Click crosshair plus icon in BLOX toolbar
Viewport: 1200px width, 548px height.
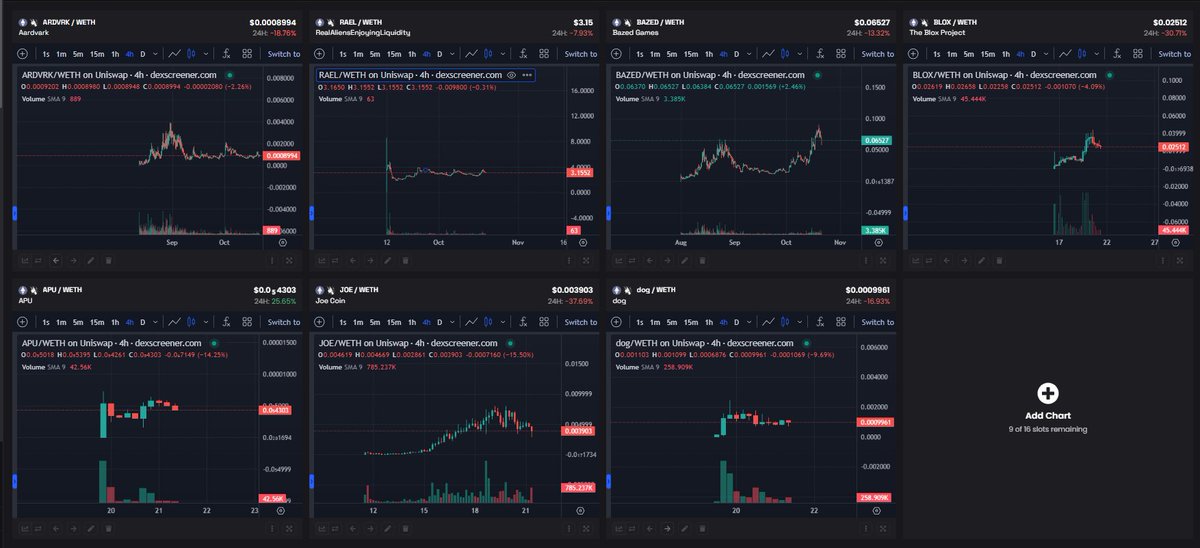915,54
